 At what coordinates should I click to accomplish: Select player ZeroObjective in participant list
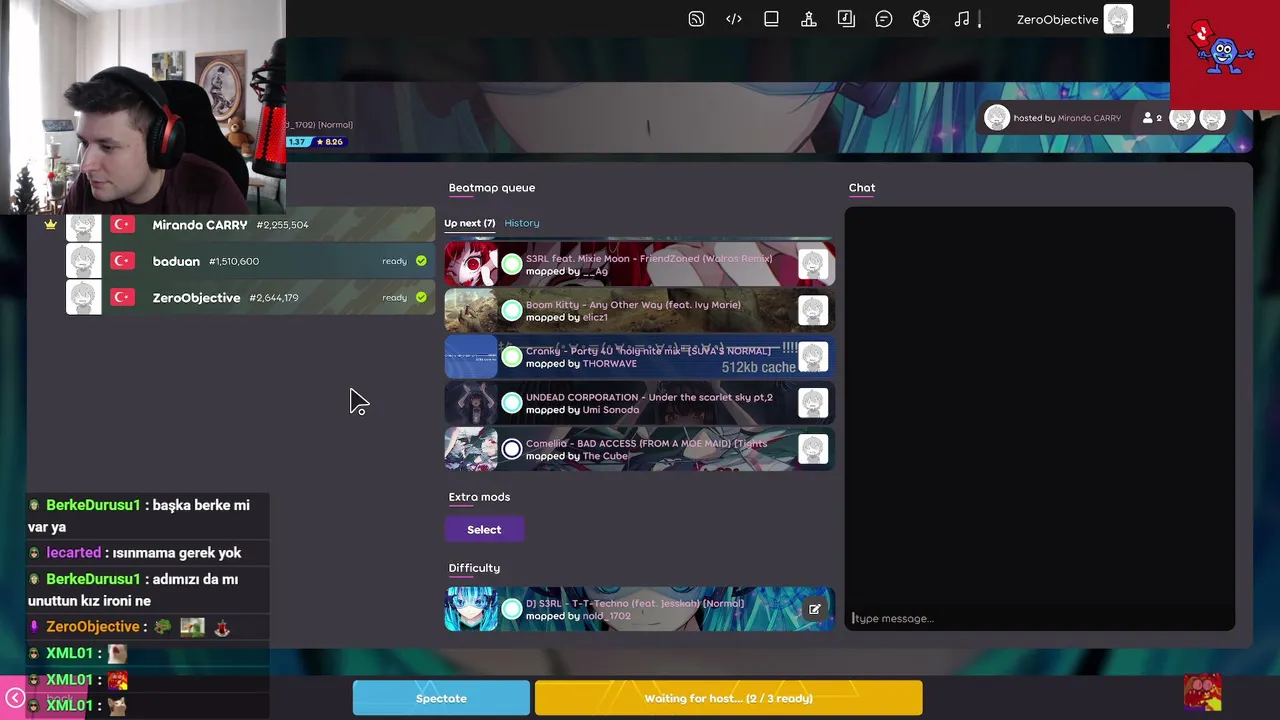250,297
